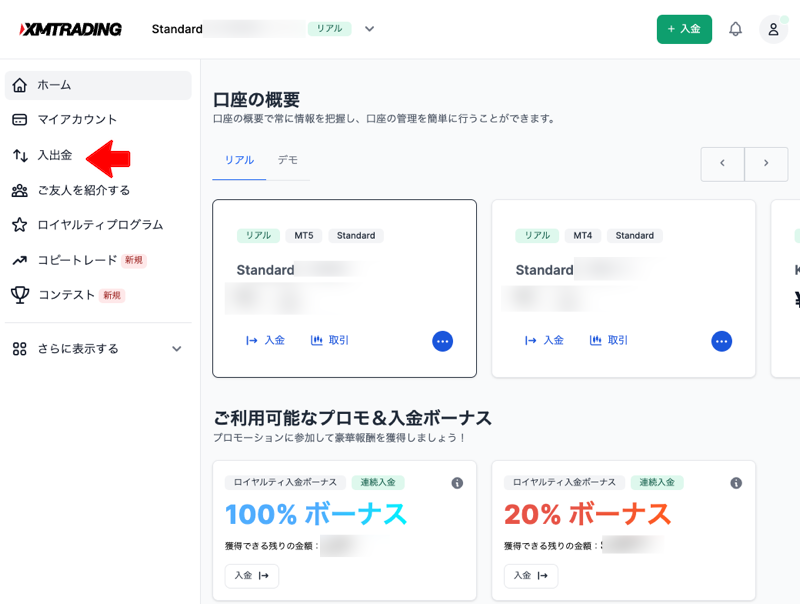Click 新規 badge next to コピートレード
The image size is (800, 604).
coord(134,260)
